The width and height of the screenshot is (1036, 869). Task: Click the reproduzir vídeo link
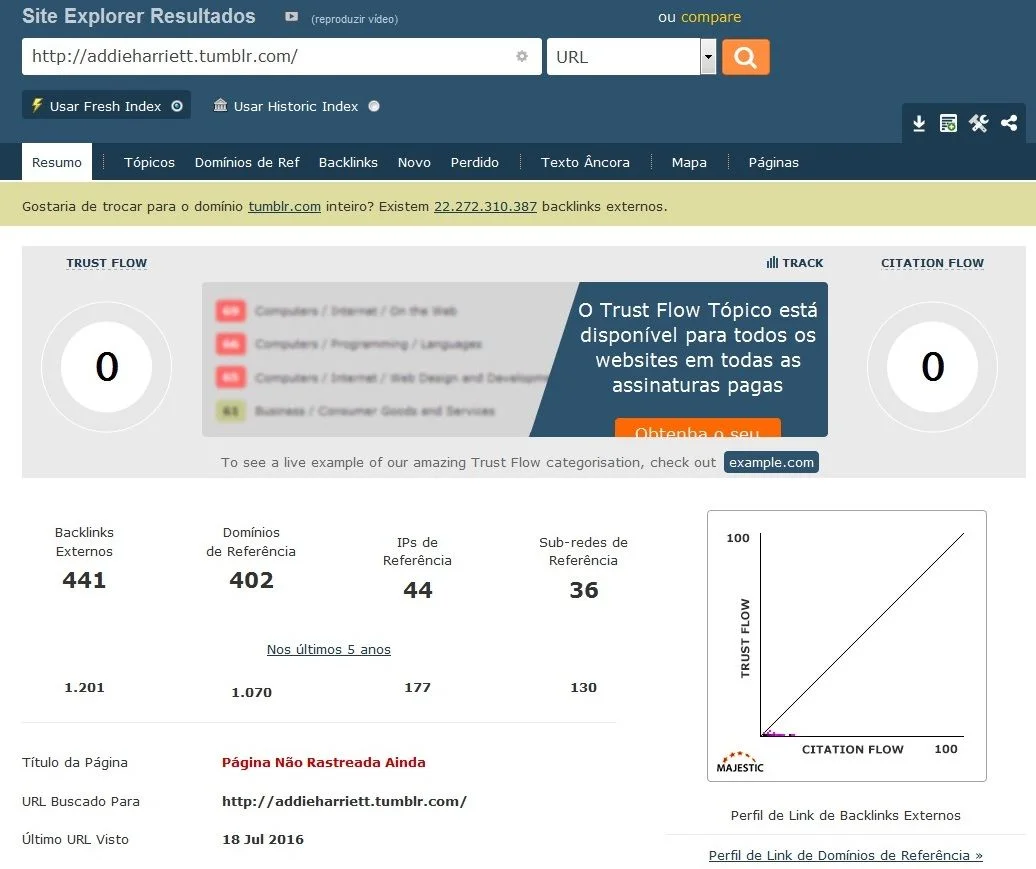(x=355, y=19)
